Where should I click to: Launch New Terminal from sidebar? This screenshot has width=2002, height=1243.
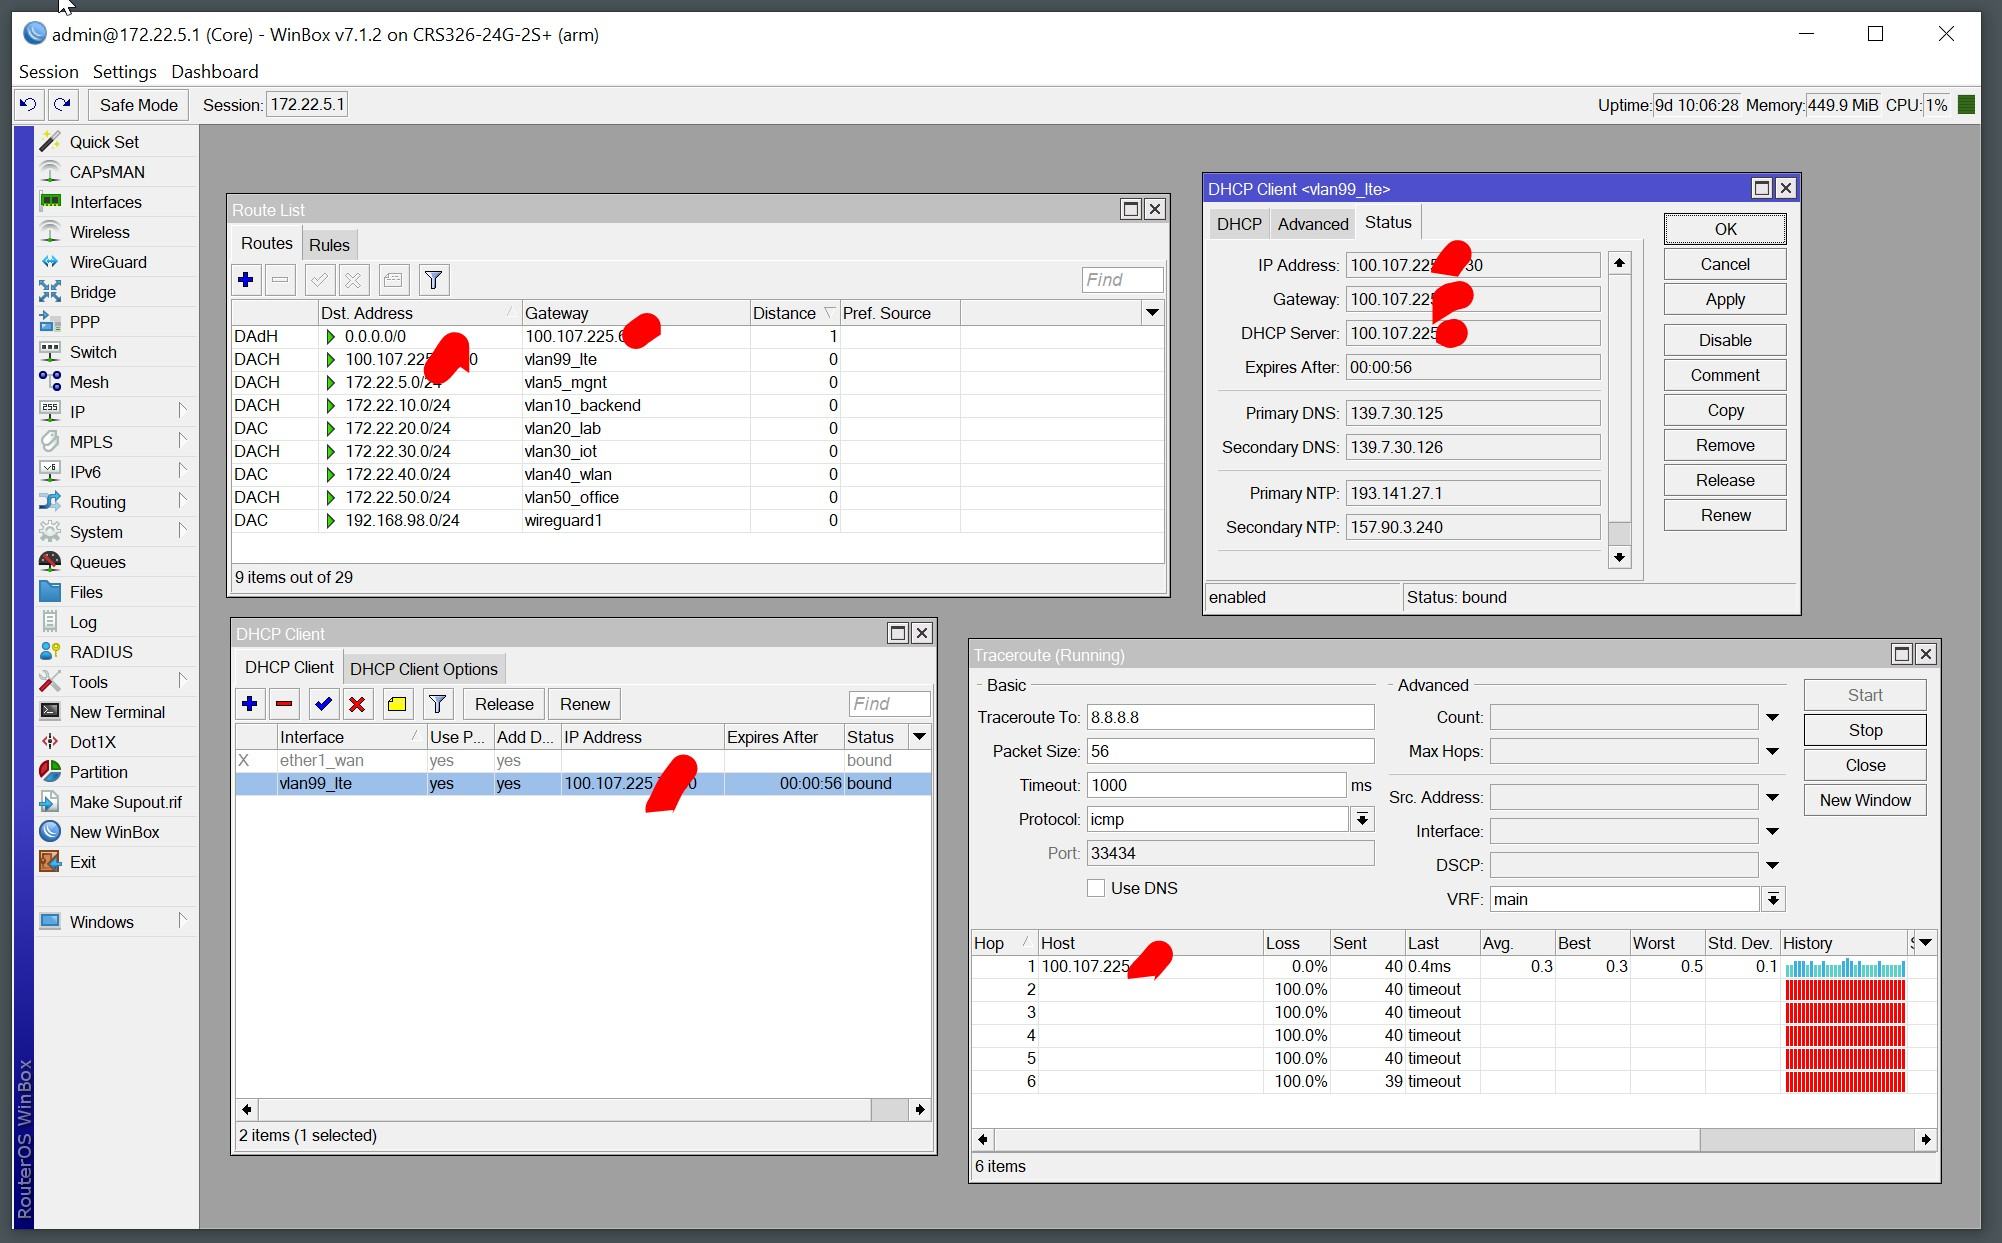(117, 712)
